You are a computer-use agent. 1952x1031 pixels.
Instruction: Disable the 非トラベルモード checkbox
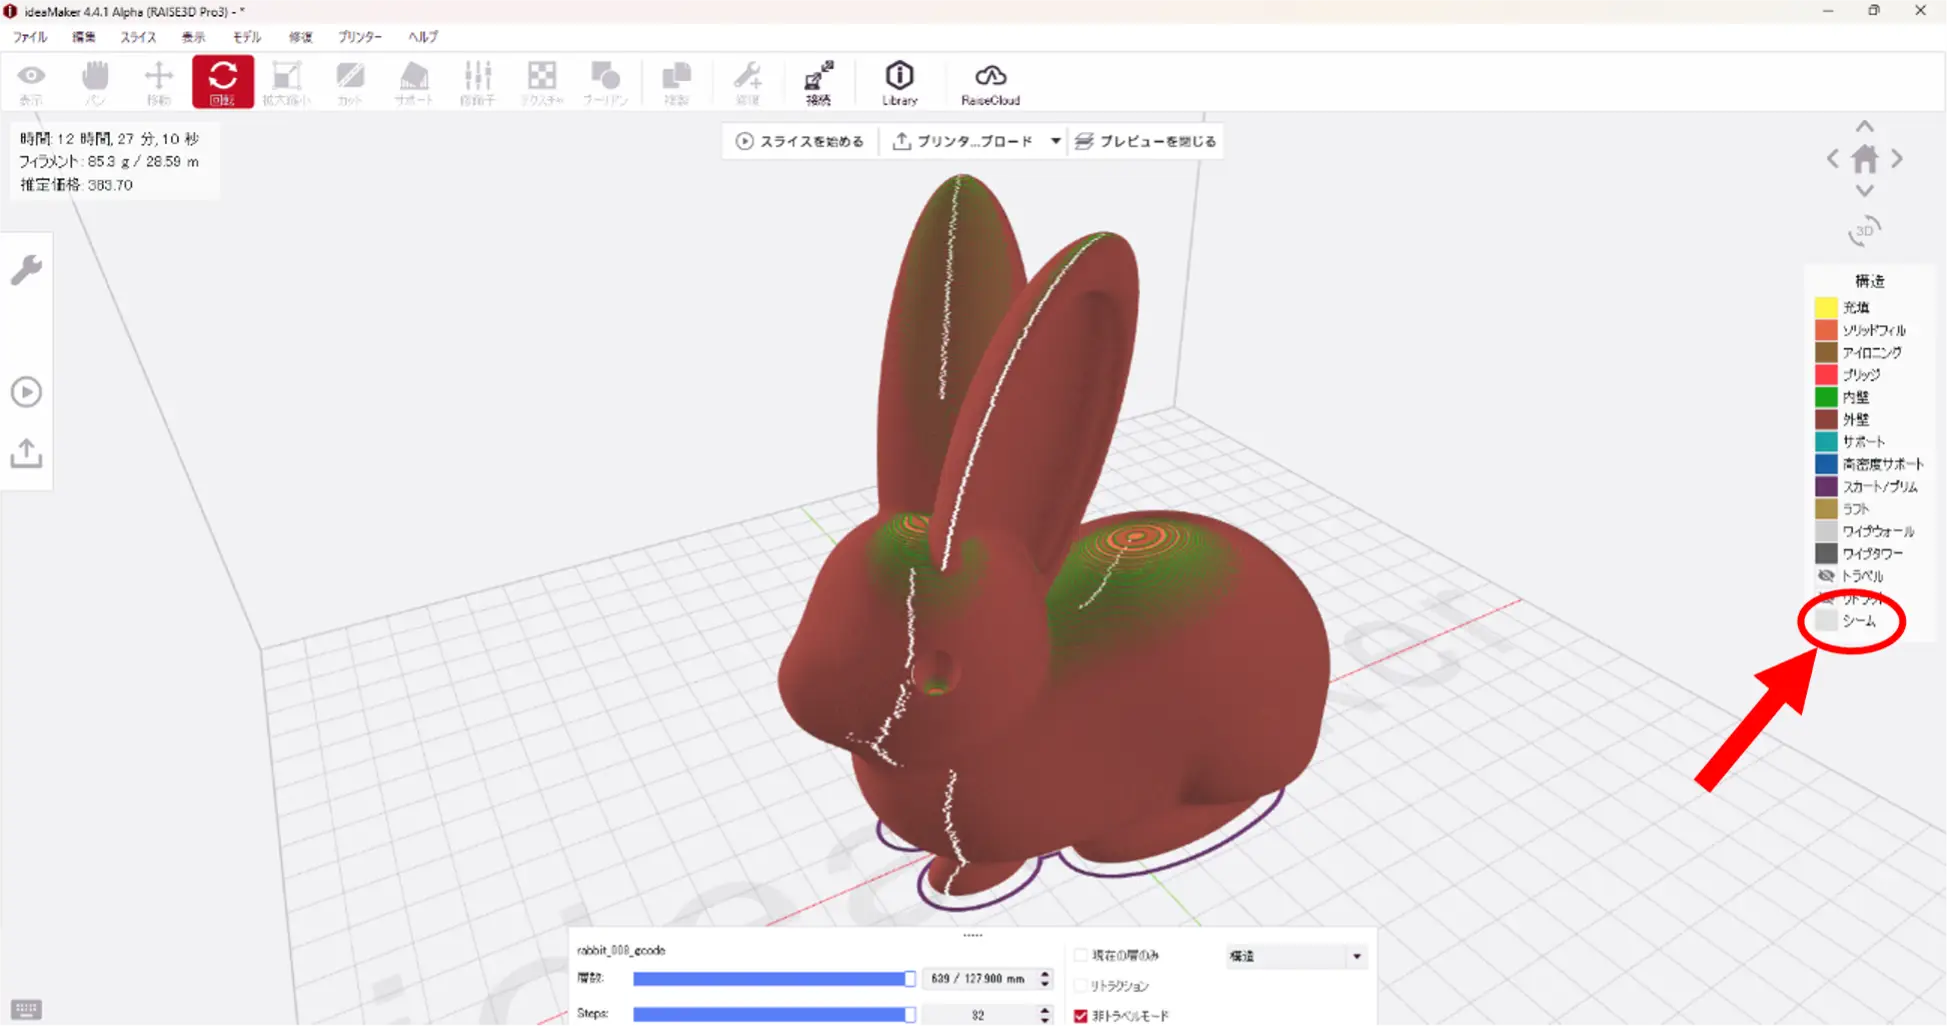click(x=1081, y=1016)
